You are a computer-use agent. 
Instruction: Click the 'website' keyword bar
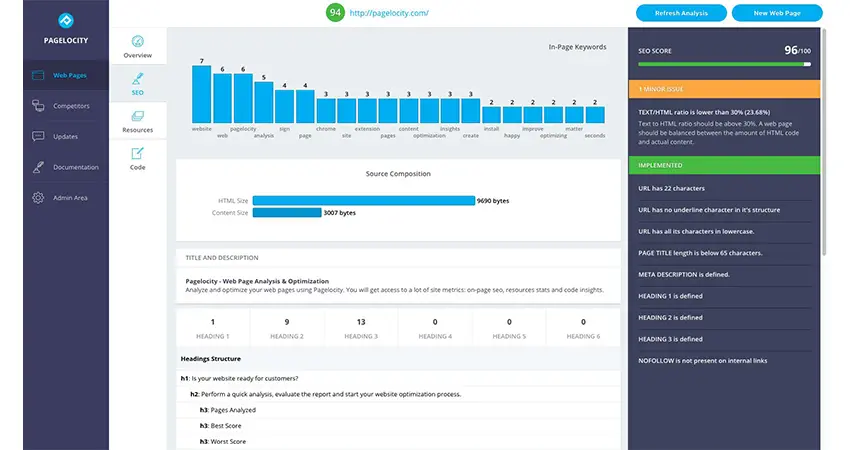[202, 94]
